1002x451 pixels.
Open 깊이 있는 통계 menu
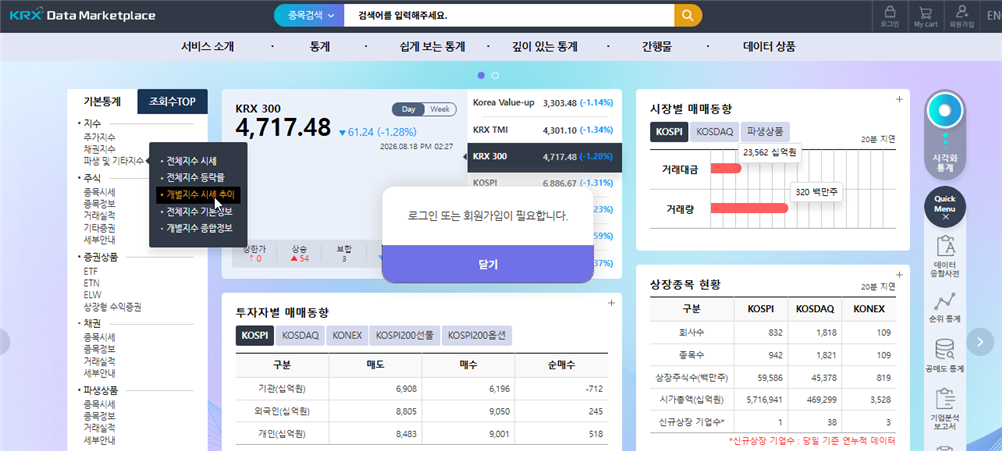pos(545,47)
